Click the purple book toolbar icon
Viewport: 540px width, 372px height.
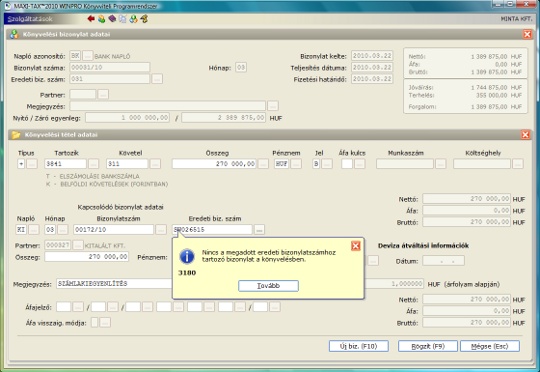point(112,19)
